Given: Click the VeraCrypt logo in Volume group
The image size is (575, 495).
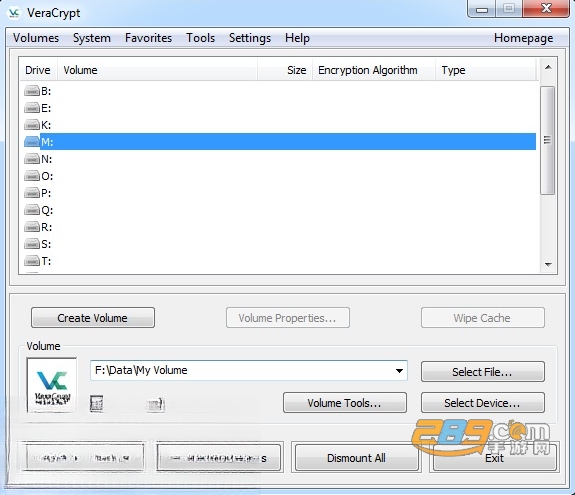Looking at the screenshot, I should 52,385.
